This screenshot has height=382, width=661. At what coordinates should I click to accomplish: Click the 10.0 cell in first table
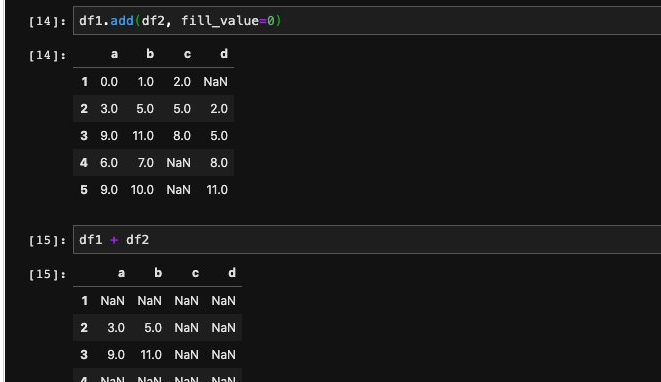point(142,190)
